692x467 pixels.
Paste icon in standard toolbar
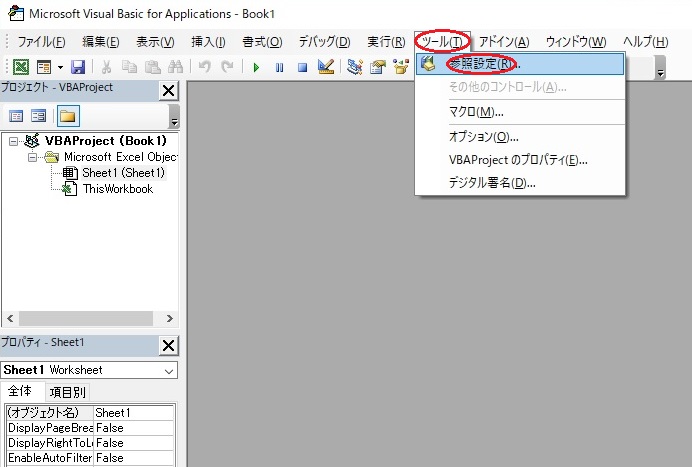[x=153, y=67]
